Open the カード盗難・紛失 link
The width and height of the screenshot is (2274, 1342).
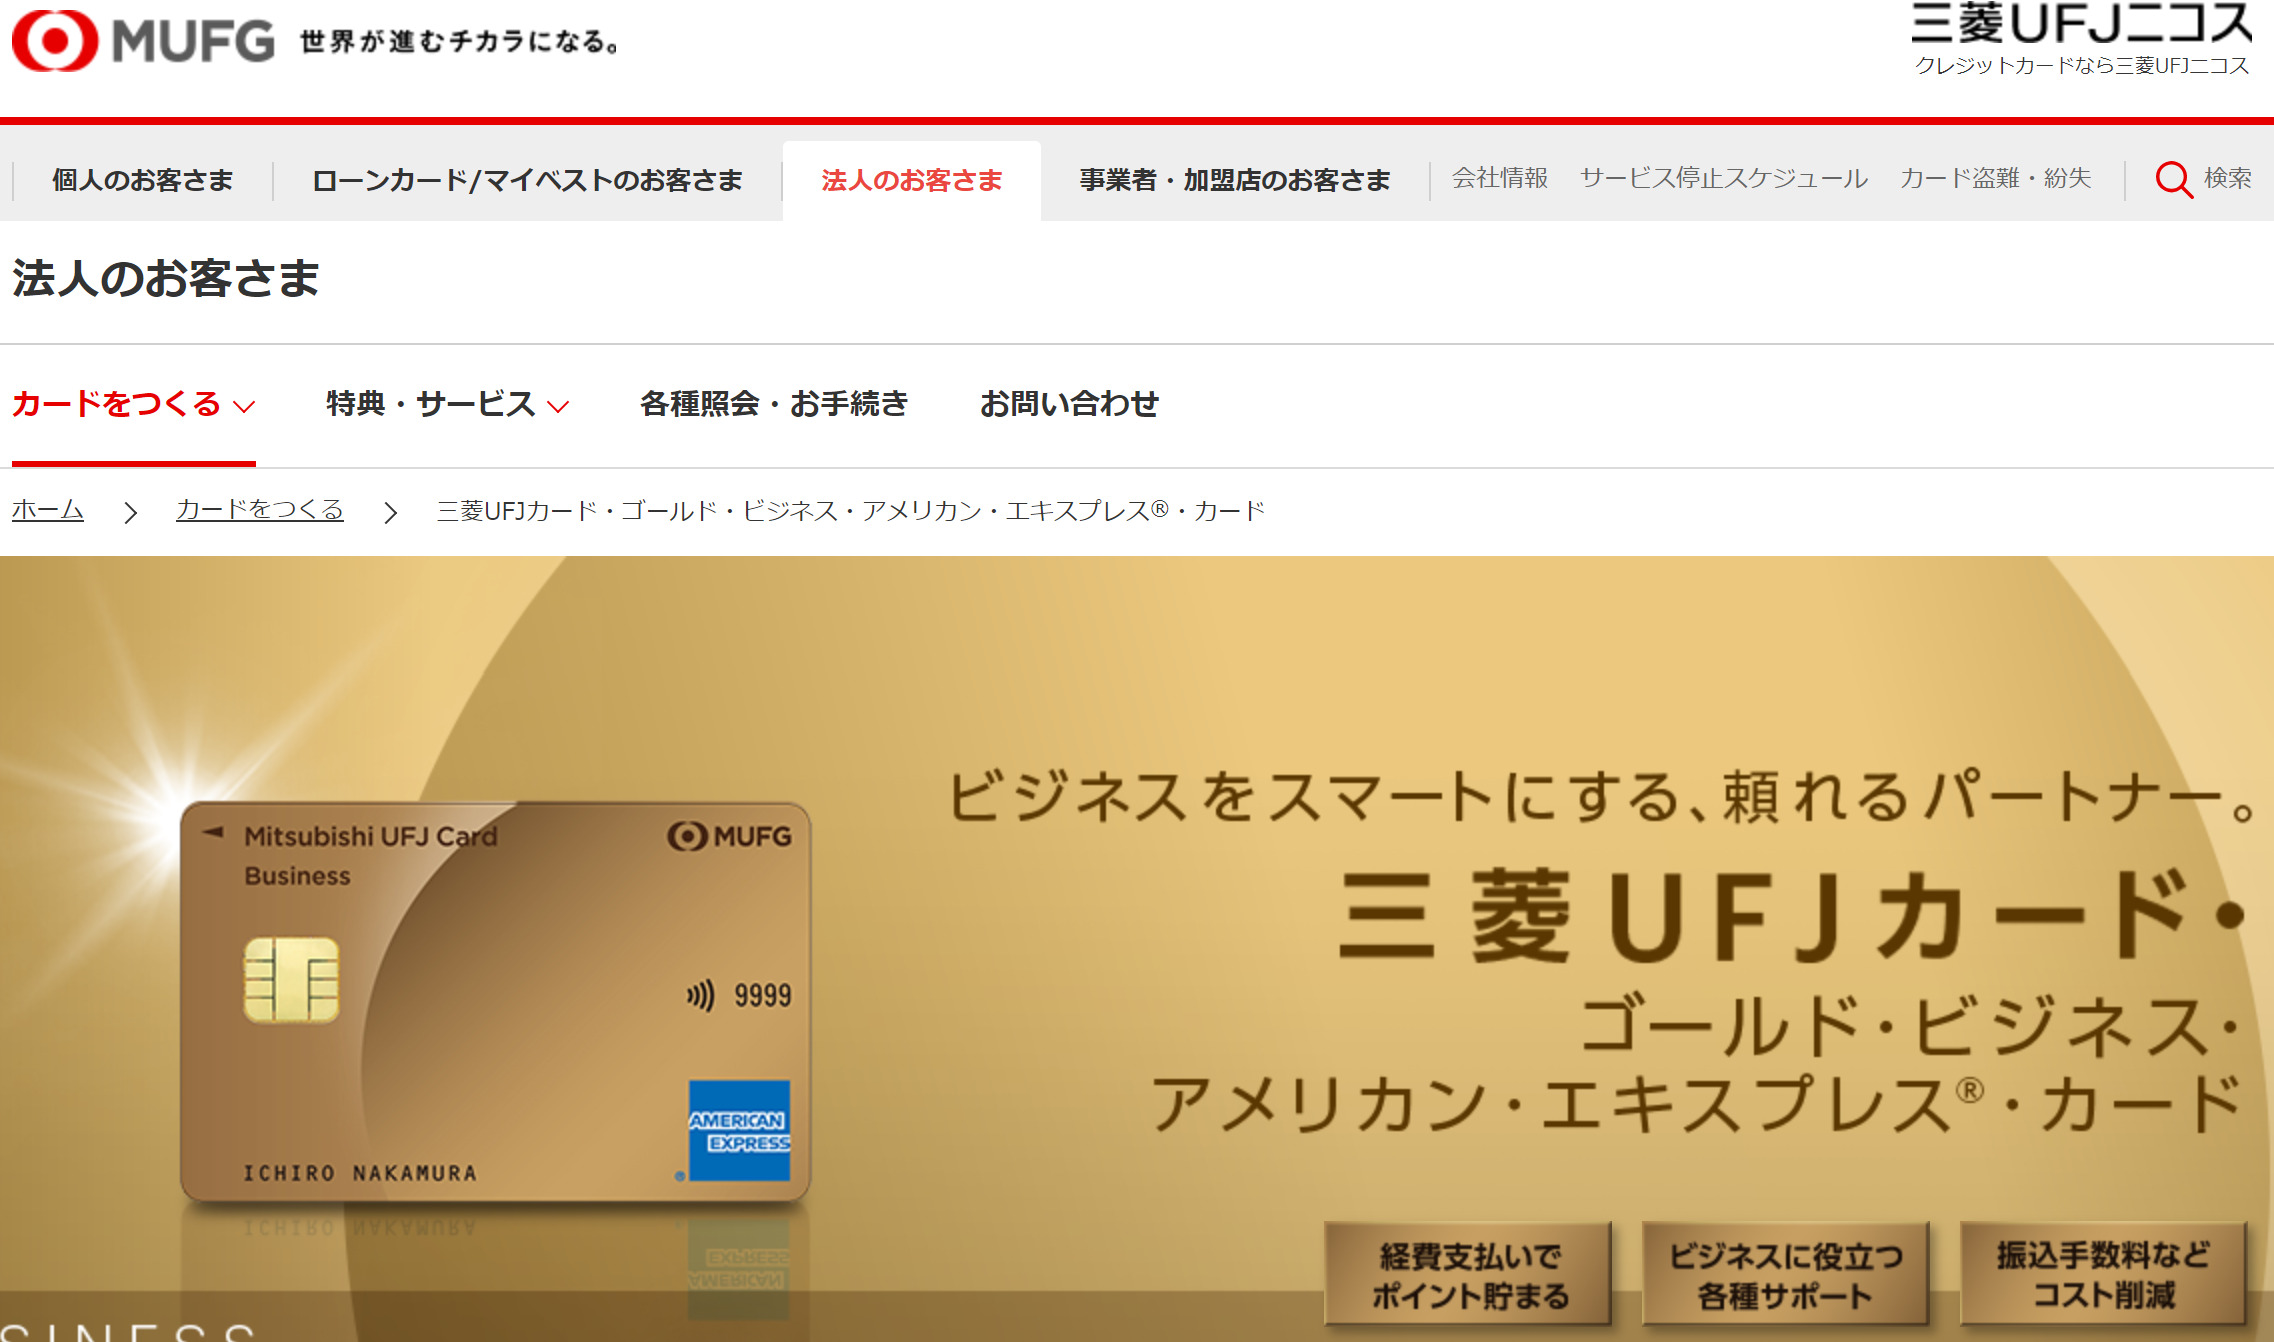click(1995, 178)
